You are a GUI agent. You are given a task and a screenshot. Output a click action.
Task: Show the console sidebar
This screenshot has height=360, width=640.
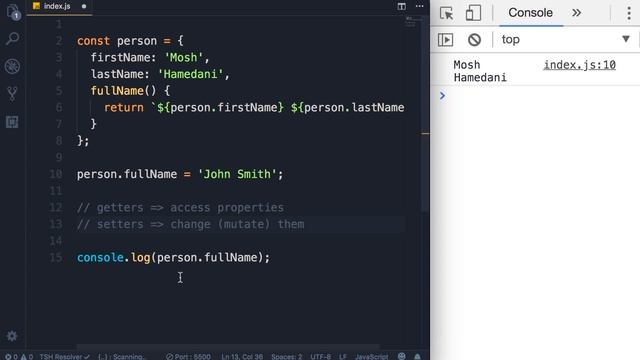(x=445, y=40)
